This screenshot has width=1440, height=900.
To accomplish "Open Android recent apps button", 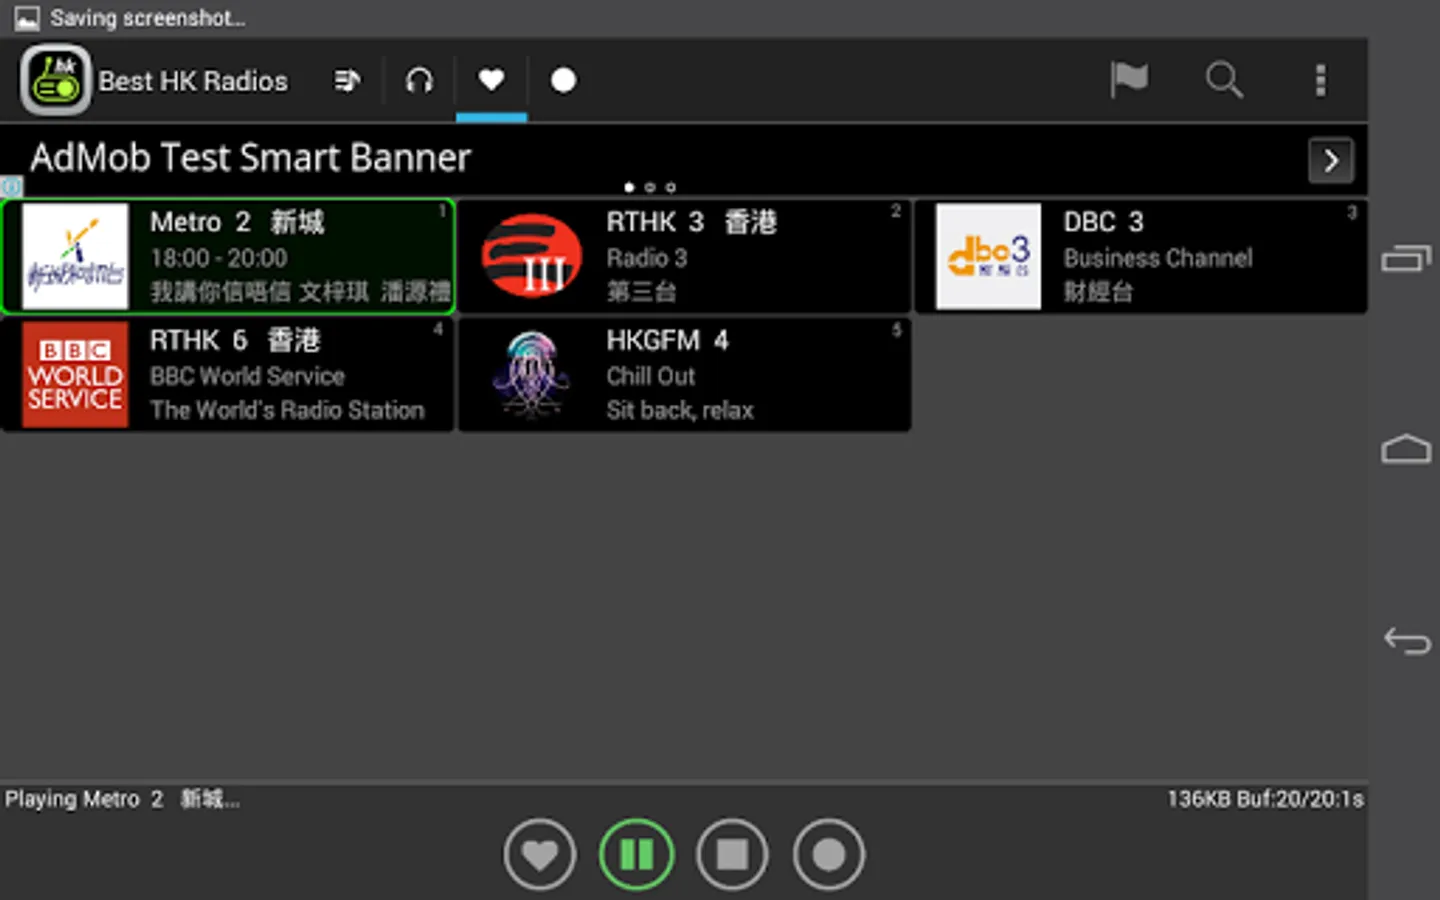I will pyautogui.click(x=1406, y=259).
